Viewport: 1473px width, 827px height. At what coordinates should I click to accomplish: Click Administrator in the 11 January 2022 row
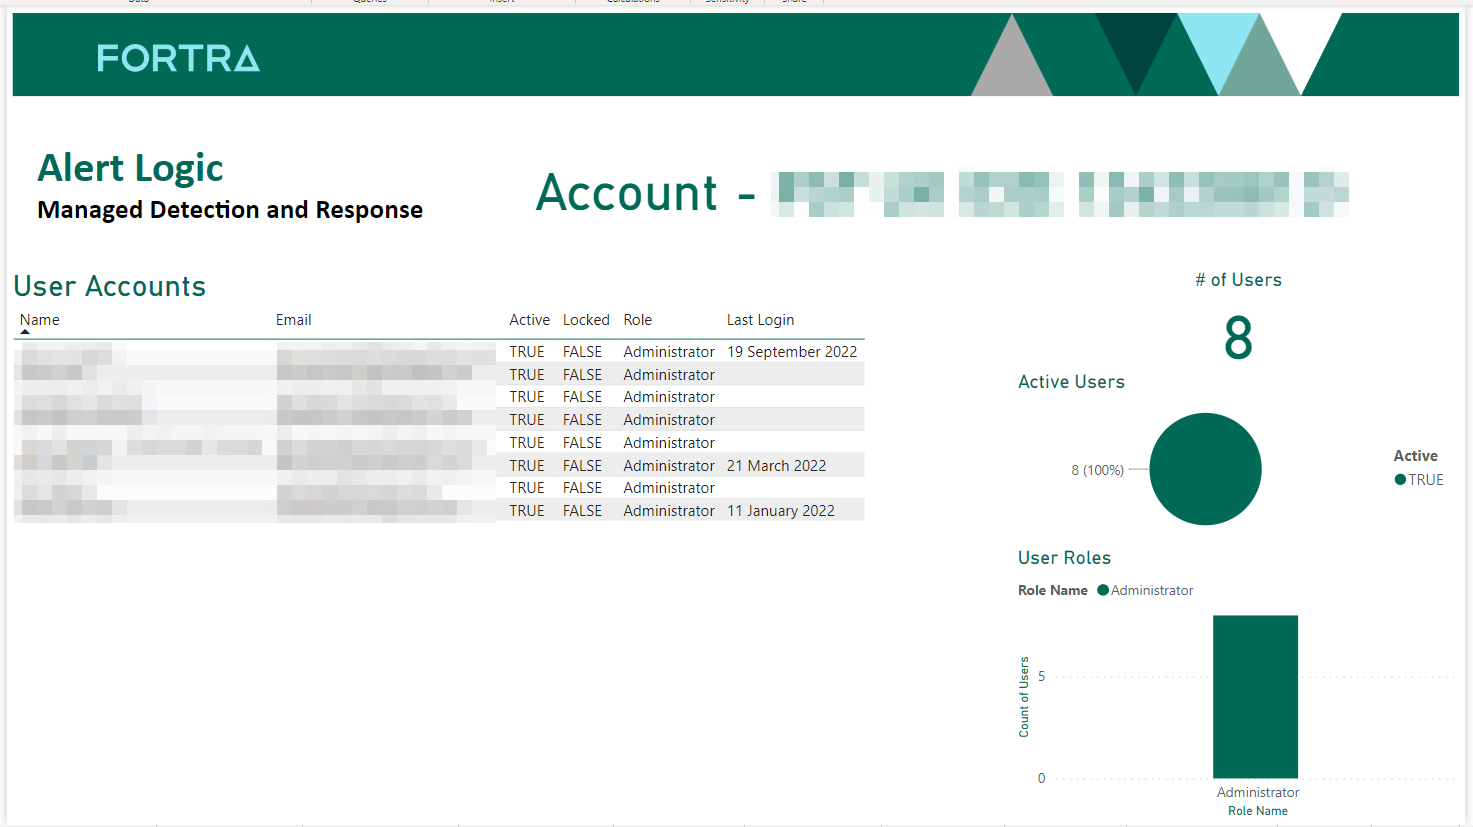669,511
